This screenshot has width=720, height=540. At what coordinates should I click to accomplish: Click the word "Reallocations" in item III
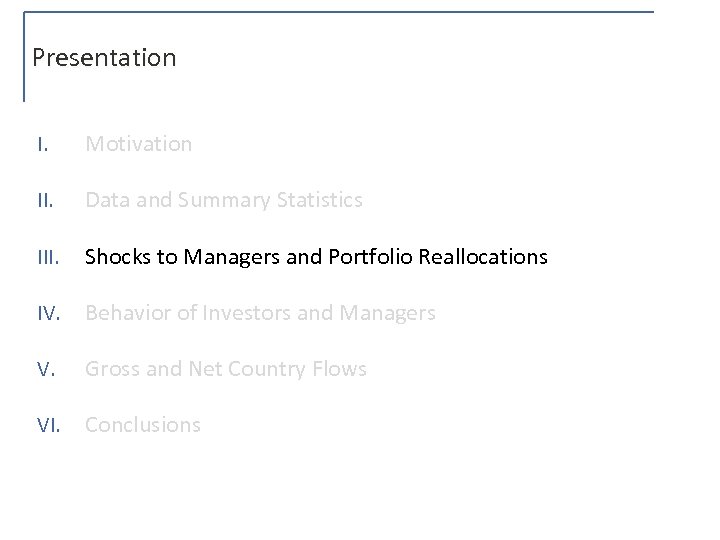(x=488, y=257)
